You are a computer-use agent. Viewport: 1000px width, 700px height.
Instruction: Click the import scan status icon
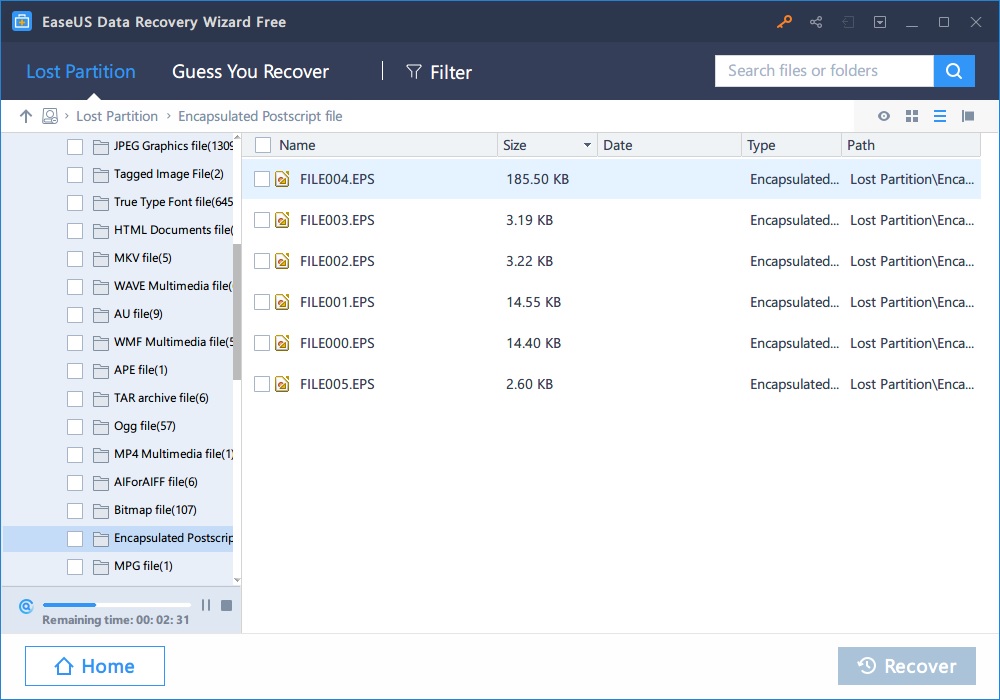[848, 22]
